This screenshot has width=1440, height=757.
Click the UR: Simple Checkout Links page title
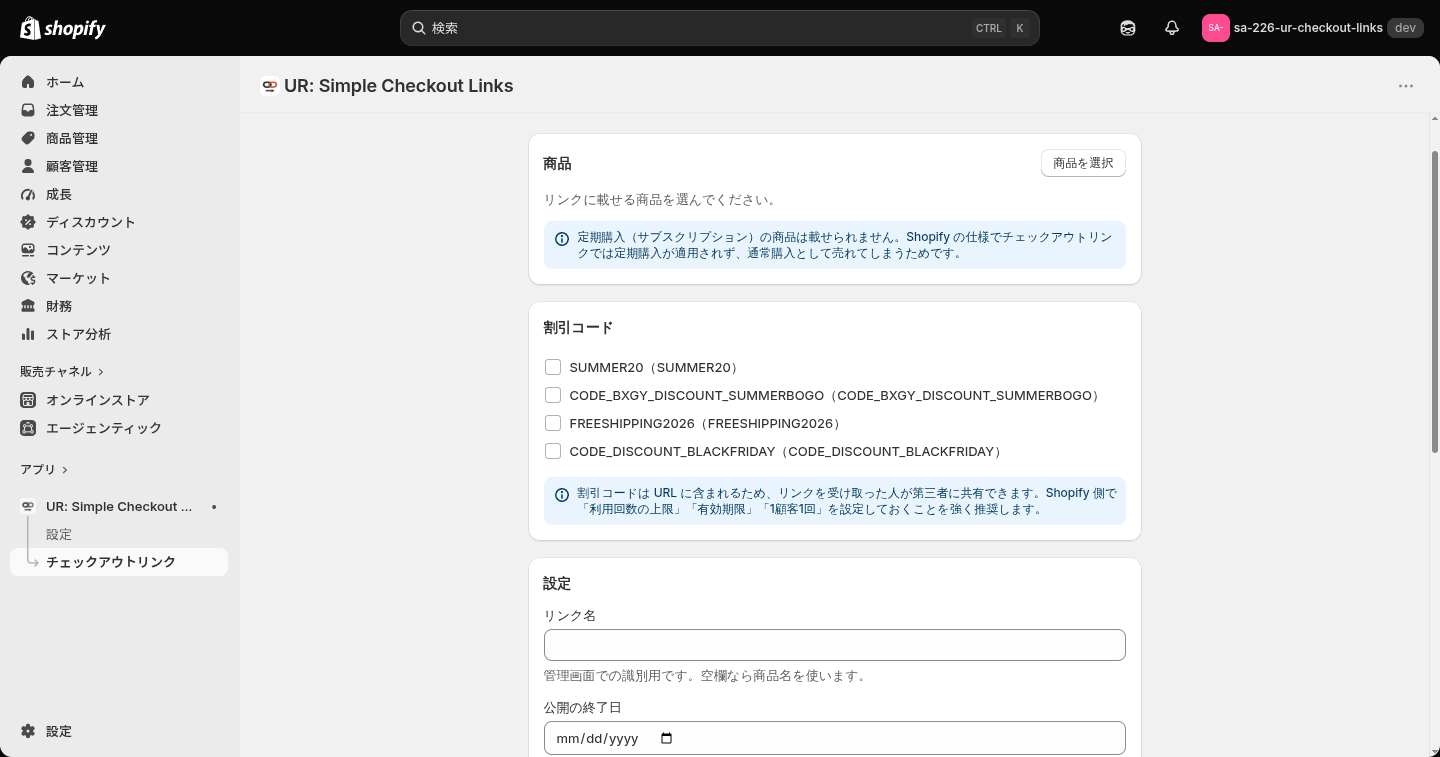[399, 86]
